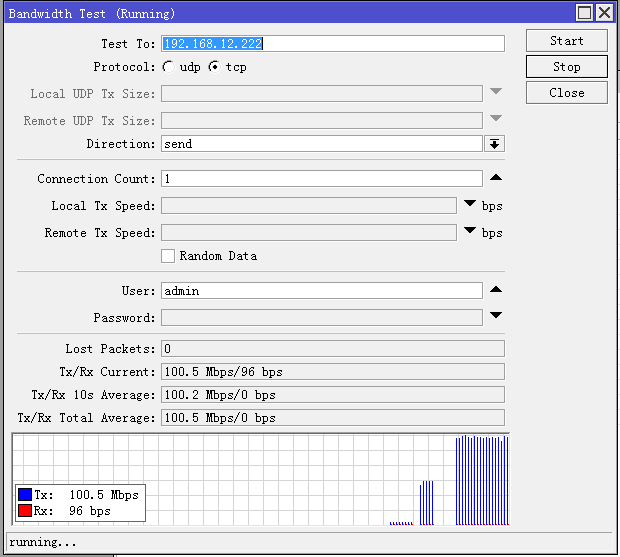The height and width of the screenshot is (557, 620).
Task: Click the Connection Count input field
Action: coord(321,179)
